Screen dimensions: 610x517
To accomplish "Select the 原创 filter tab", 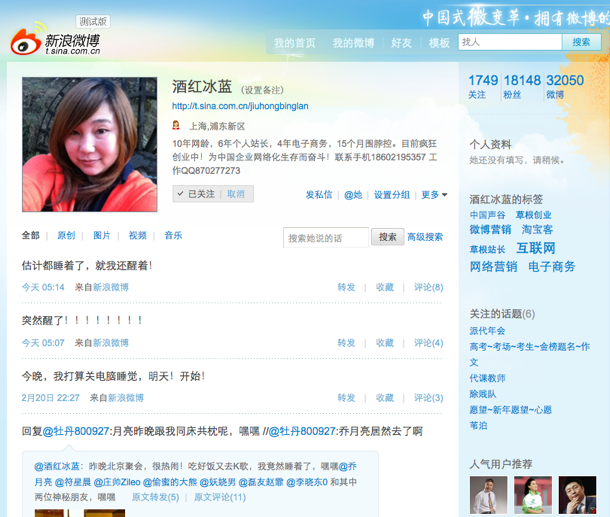I will point(66,236).
